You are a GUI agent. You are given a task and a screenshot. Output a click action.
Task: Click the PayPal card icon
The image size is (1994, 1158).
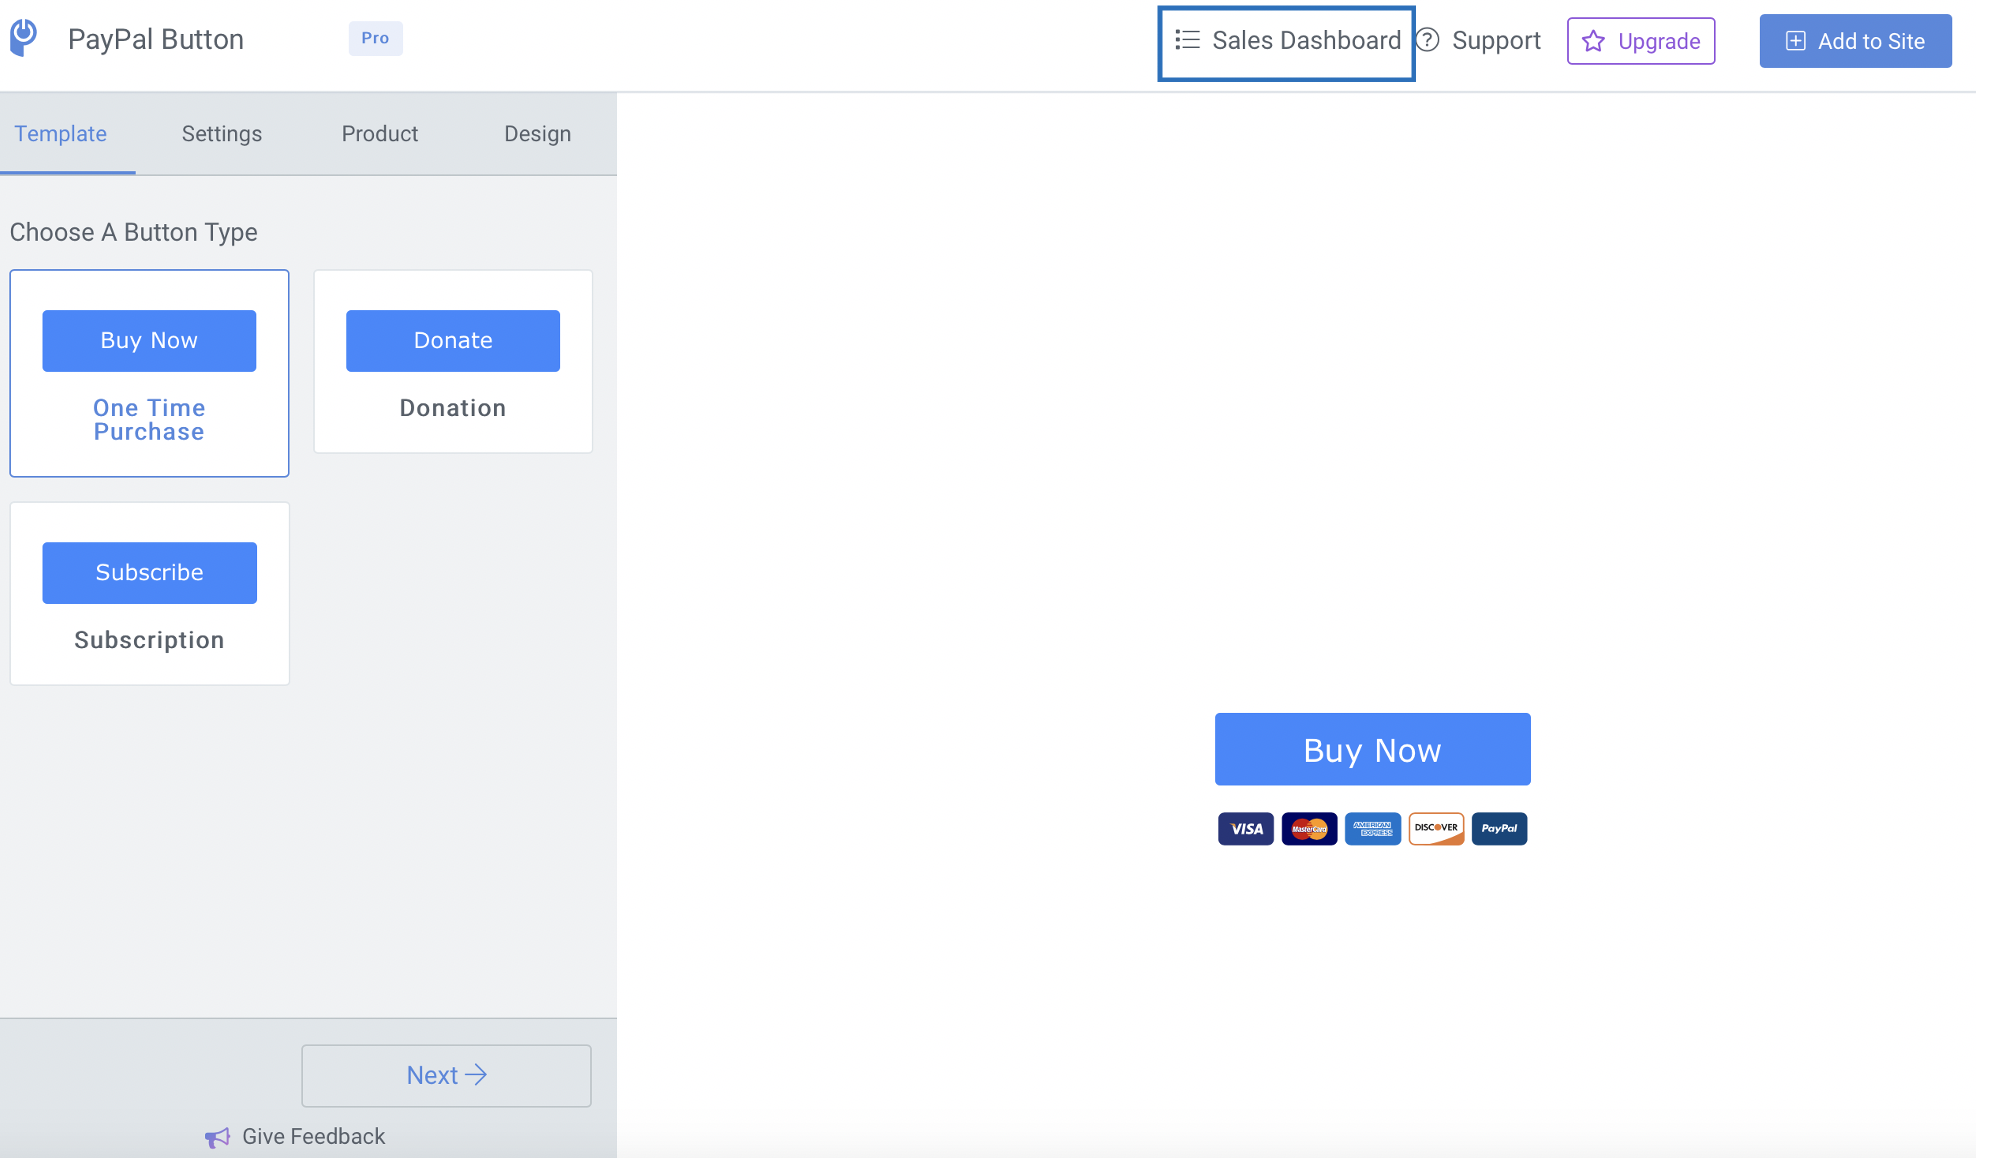pyautogui.click(x=1499, y=829)
